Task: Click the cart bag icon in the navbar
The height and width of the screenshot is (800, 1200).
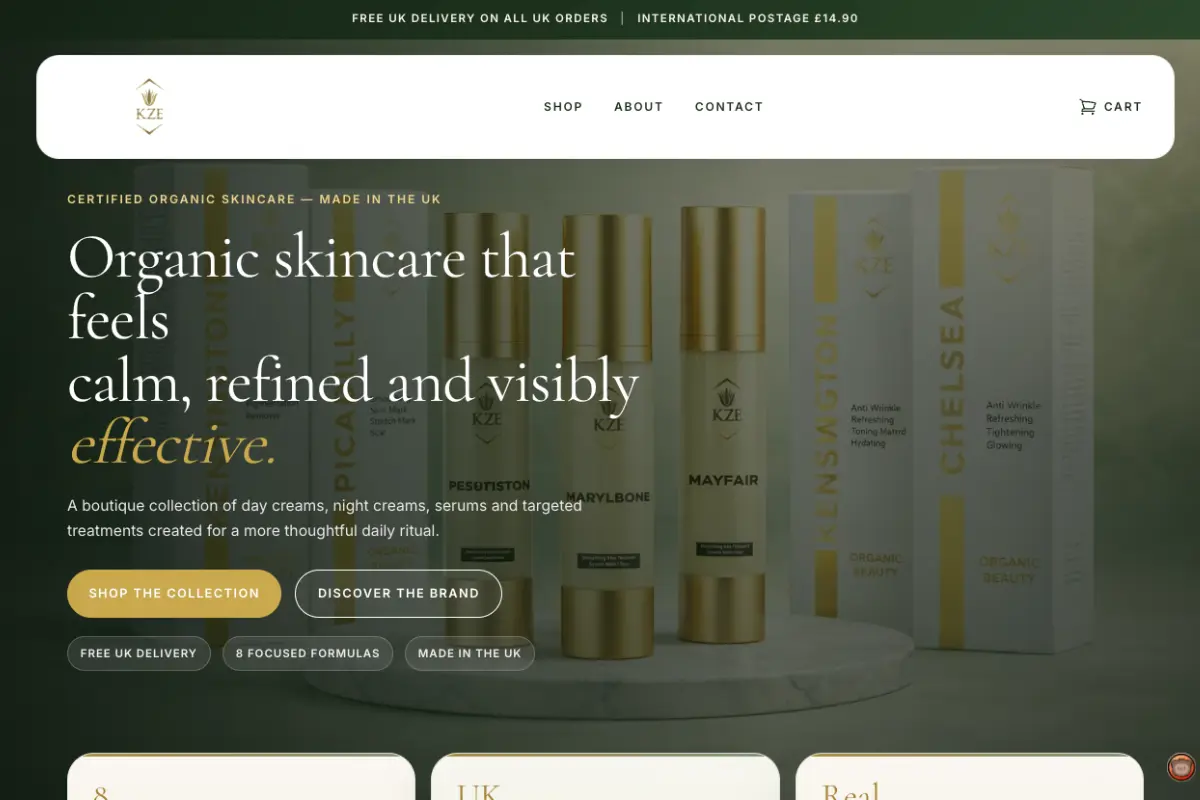Action: (1088, 107)
